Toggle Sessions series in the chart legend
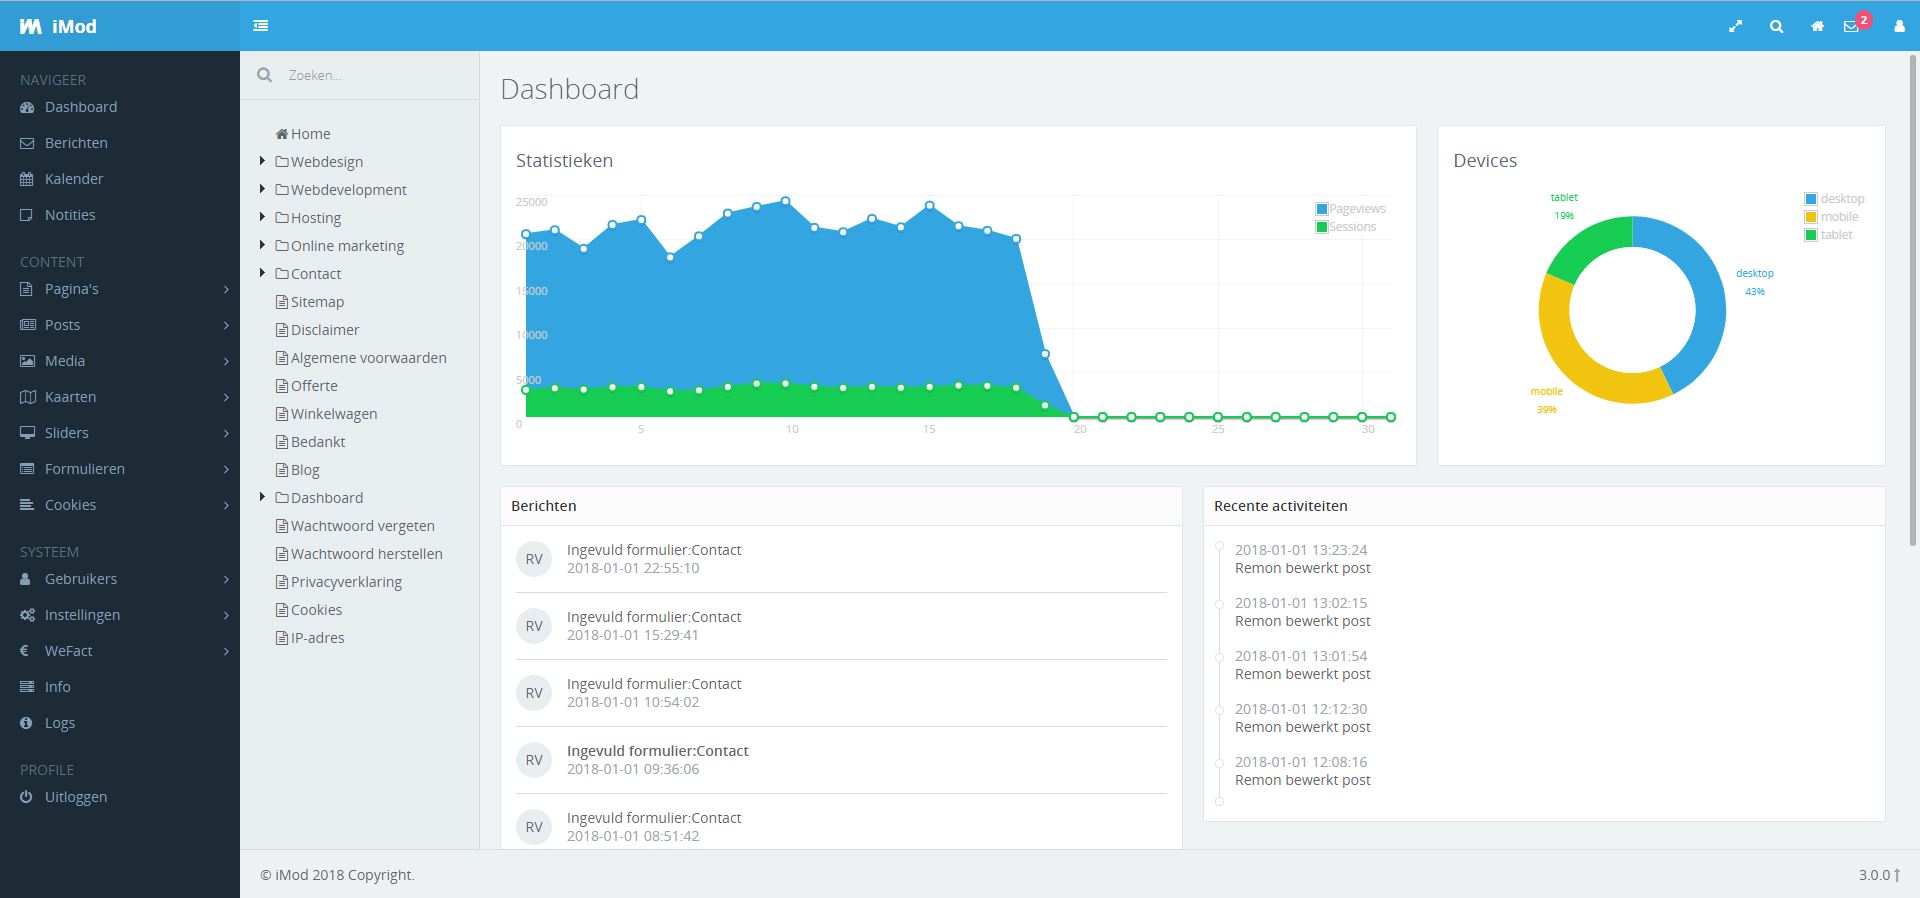The height and width of the screenshot is (898, 1920). coord(1346,227)
